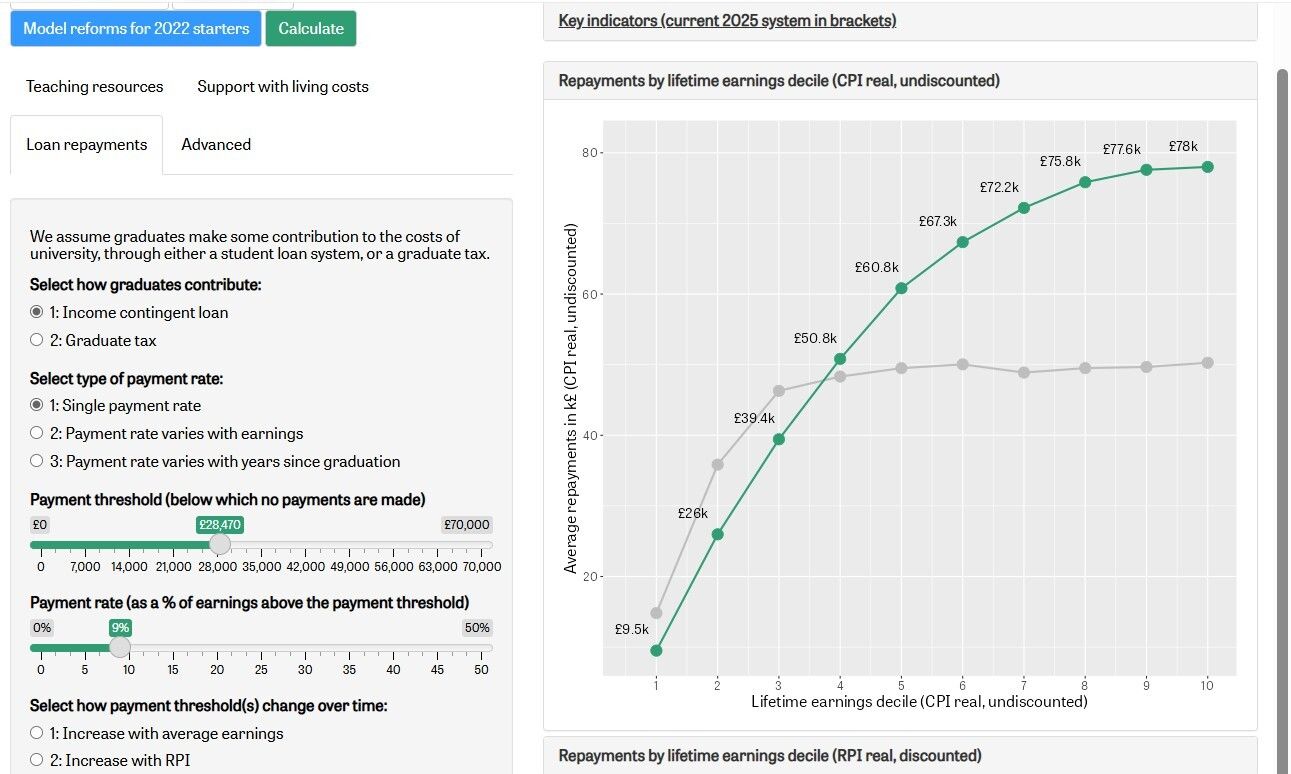Open the Advanced tab
This screenshot has width=1291, height=774.
click(216, 144)
